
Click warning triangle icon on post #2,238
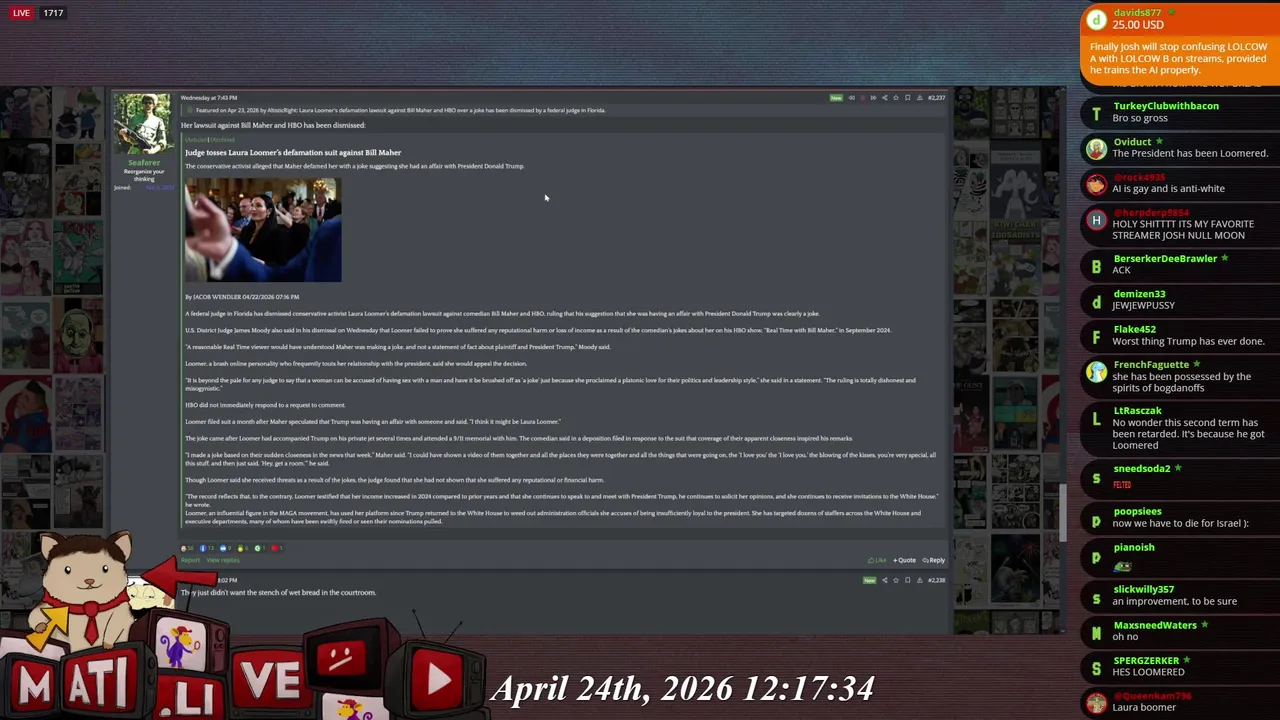click(x=919, y=580)
